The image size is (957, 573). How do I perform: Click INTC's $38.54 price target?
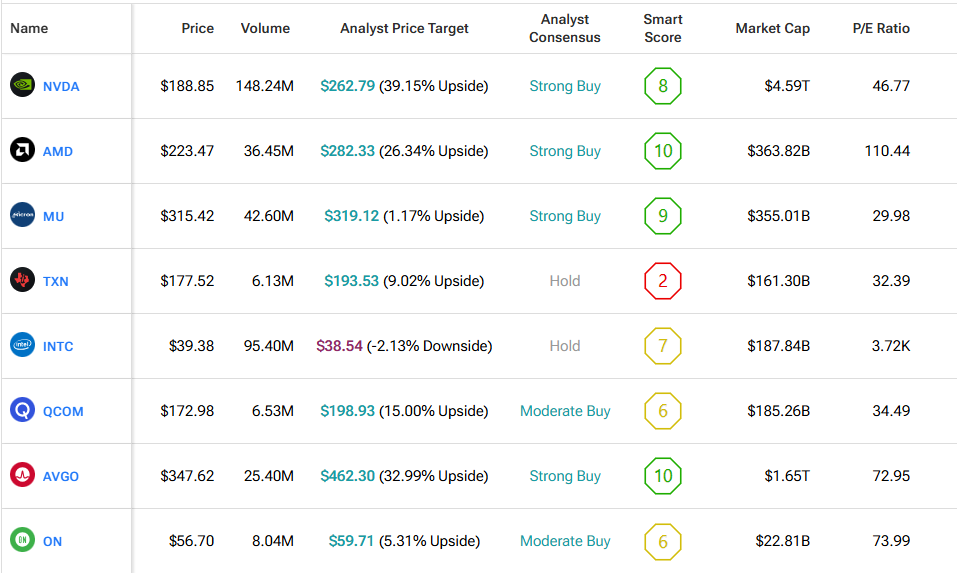pos(339,346)
